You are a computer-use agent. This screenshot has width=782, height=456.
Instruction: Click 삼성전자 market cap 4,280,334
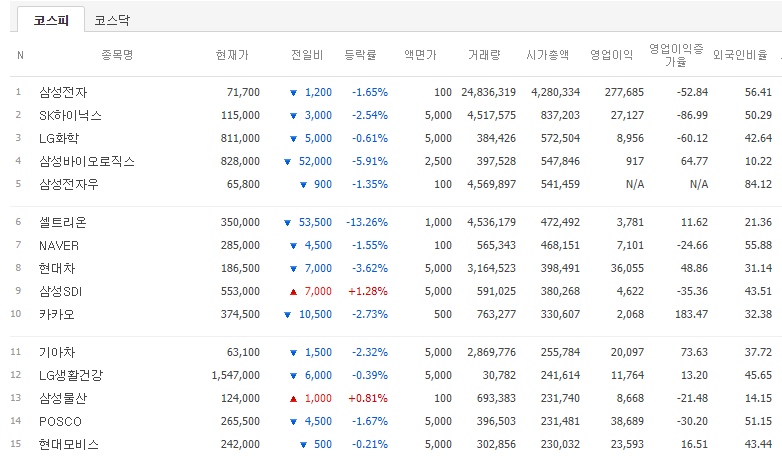[x=556, y=92]
